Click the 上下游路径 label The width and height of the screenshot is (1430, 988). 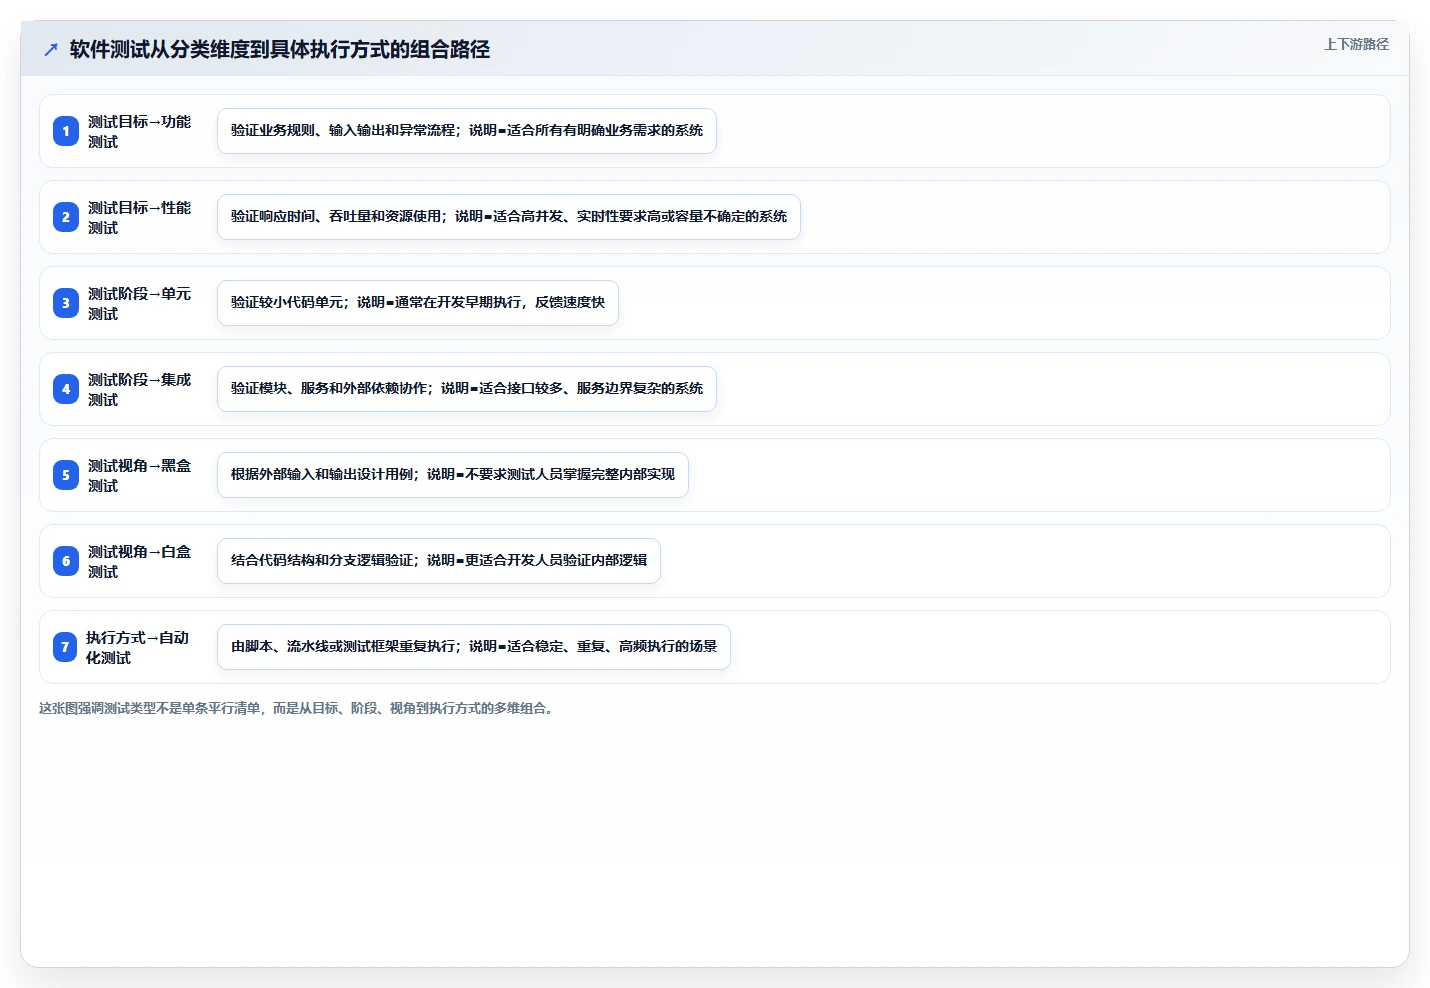1356,44
